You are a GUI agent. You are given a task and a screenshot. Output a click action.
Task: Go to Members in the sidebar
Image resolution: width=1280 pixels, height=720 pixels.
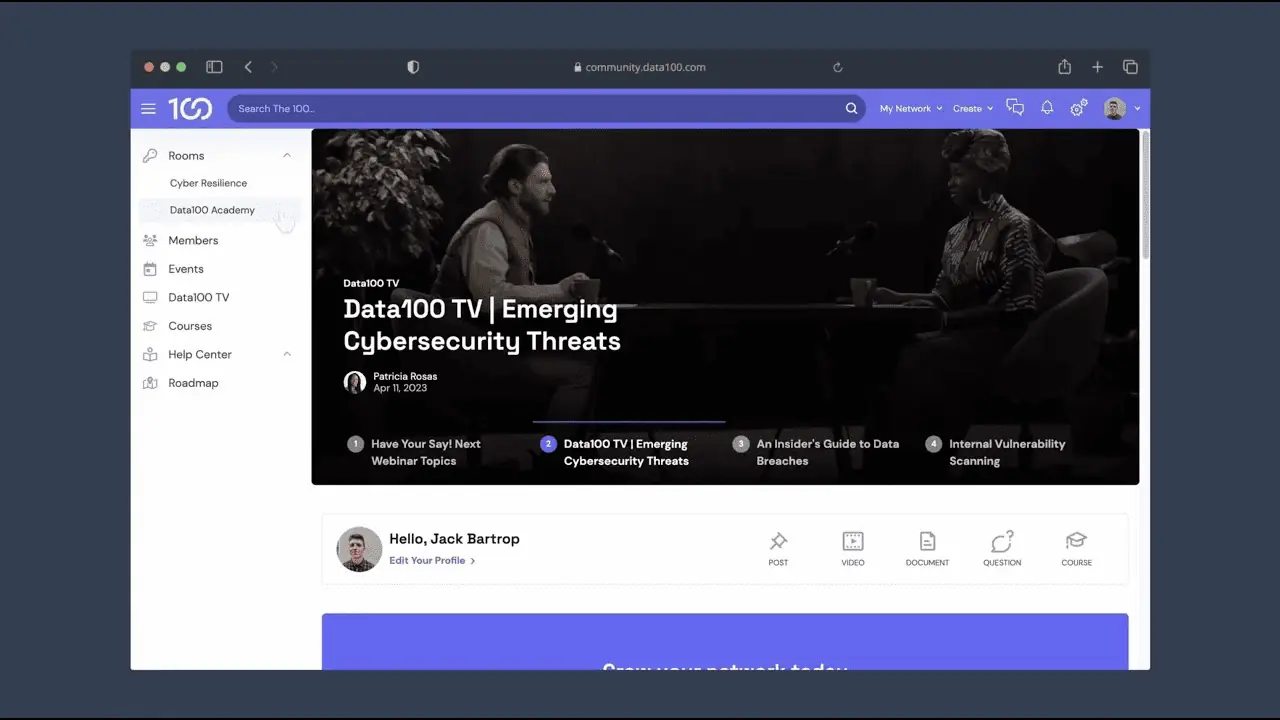192,240
